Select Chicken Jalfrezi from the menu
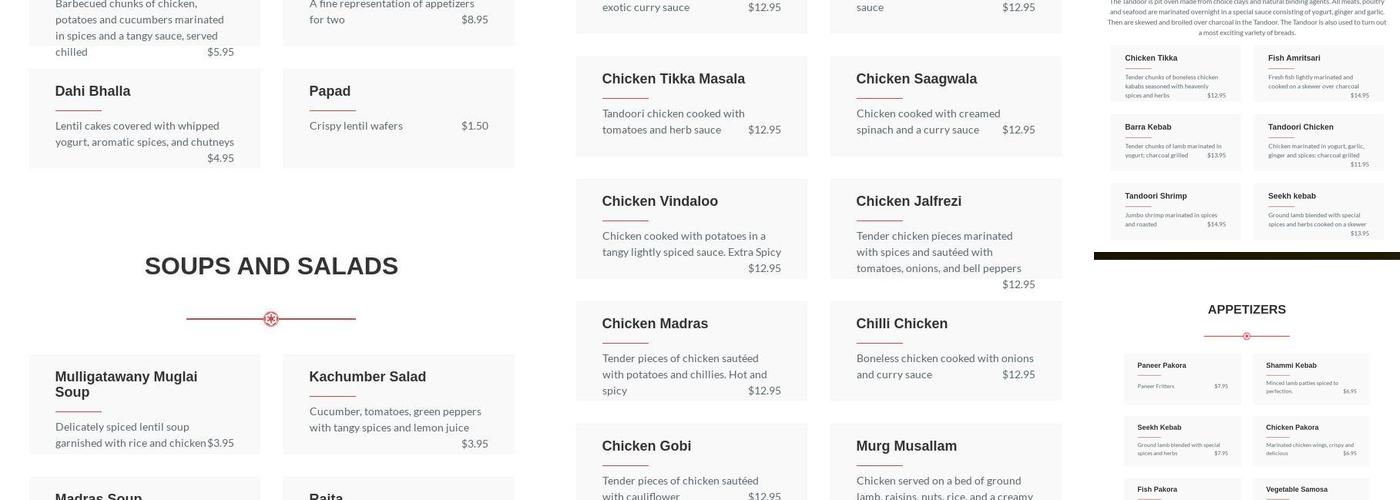This screenshot has width=1400, height=500. point(908,201)
